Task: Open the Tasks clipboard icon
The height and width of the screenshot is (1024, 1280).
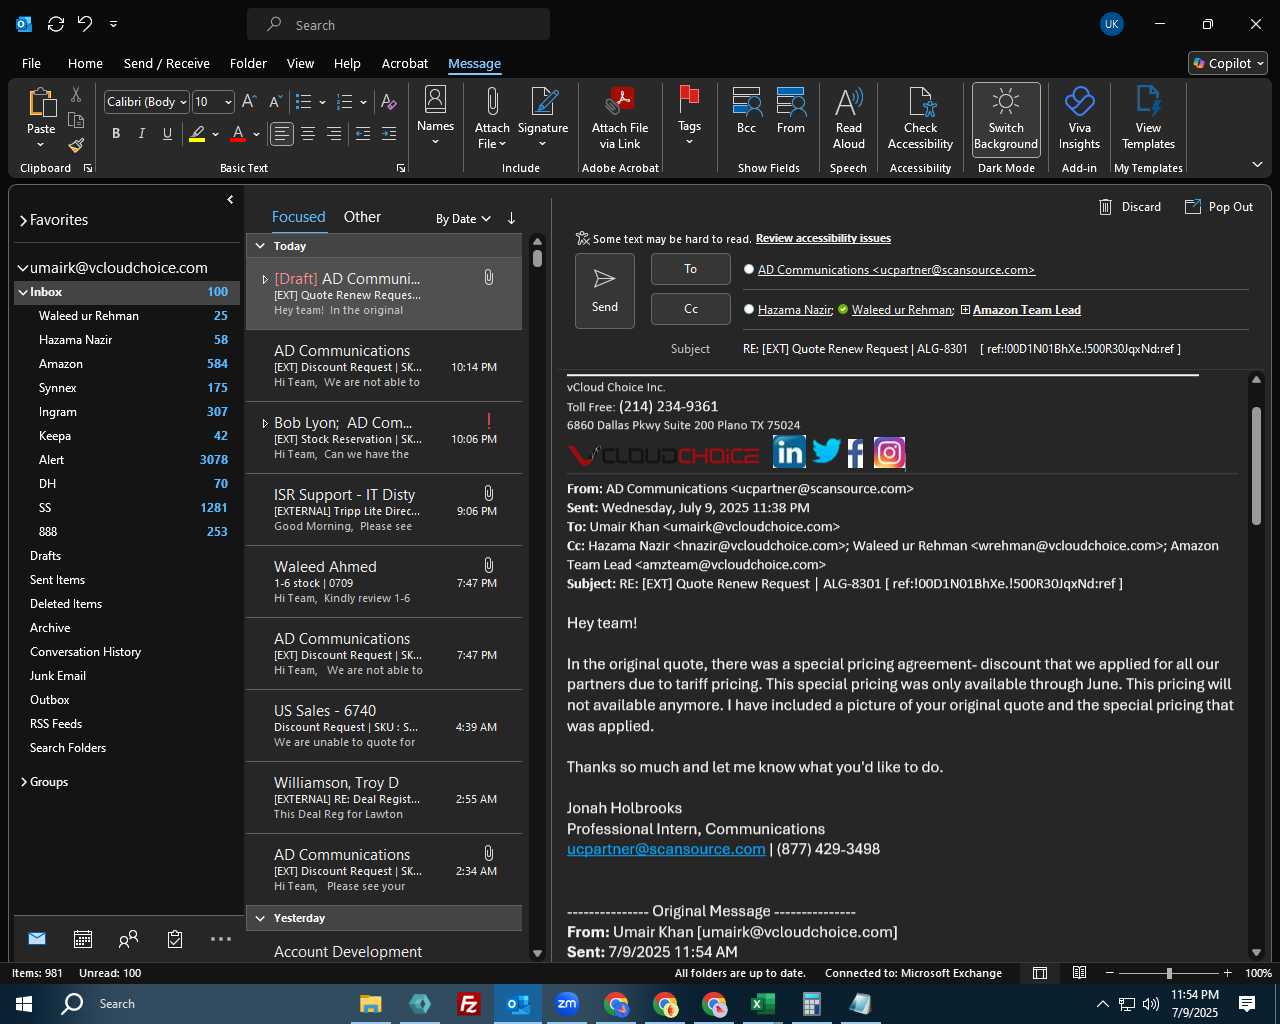Action: point(175,939)
